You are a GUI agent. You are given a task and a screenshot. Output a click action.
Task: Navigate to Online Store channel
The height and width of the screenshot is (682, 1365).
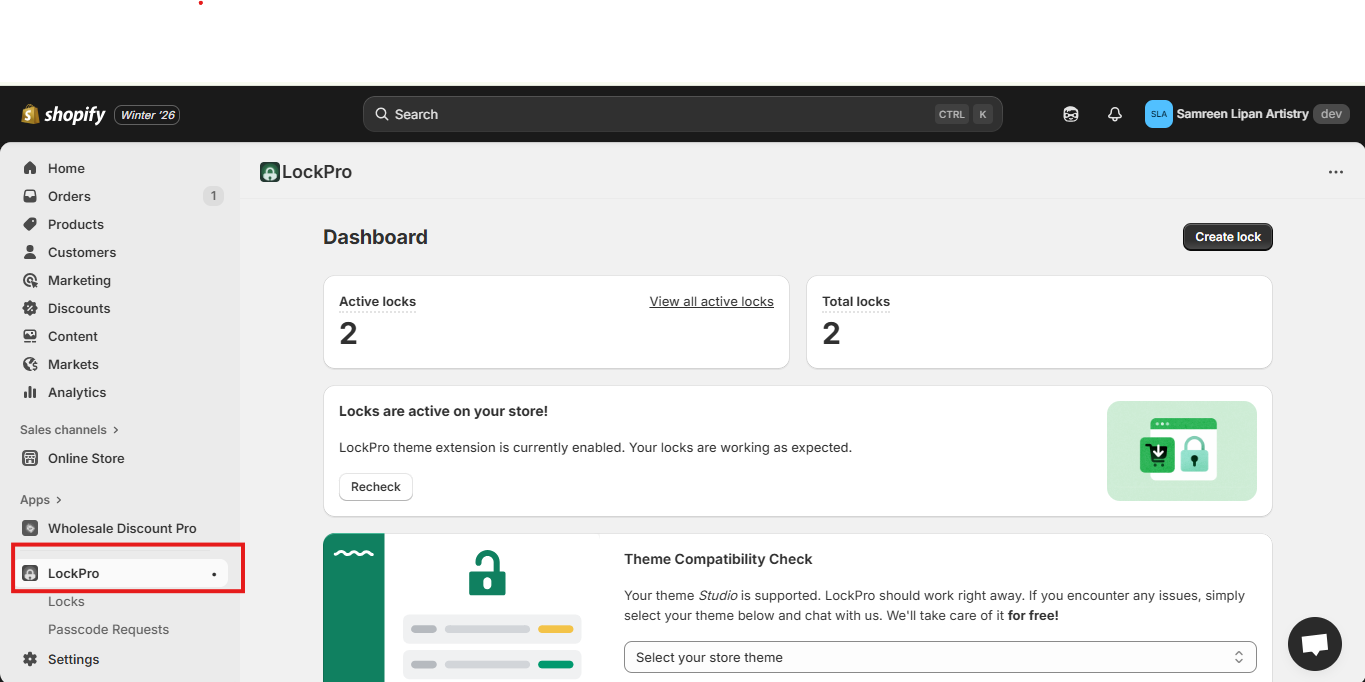(86, 458)
